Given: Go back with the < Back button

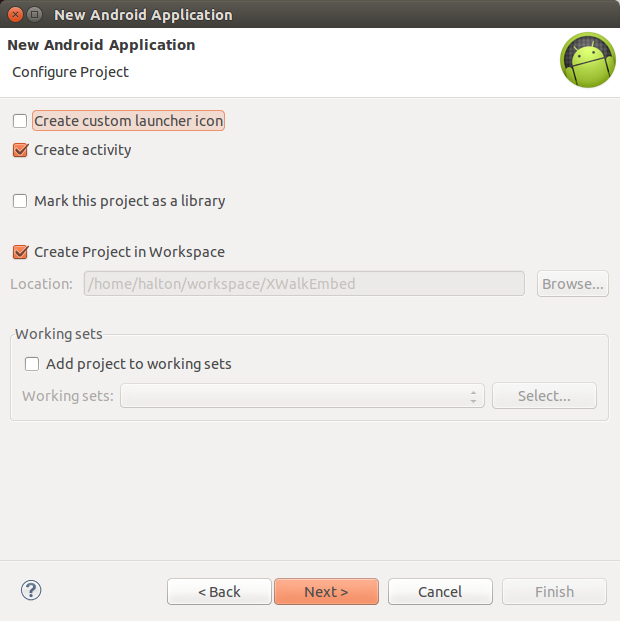Looking at the screenshot, I should click(x=219, y=592).
